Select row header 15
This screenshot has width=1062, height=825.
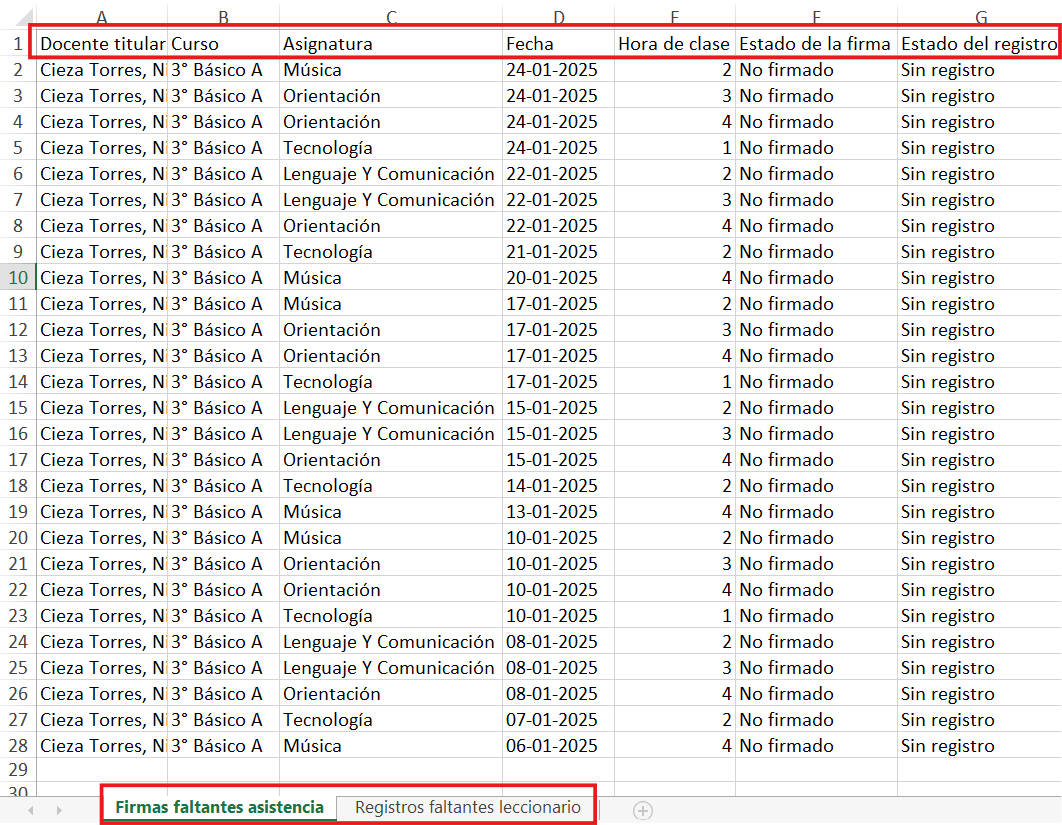pos(18,408)
